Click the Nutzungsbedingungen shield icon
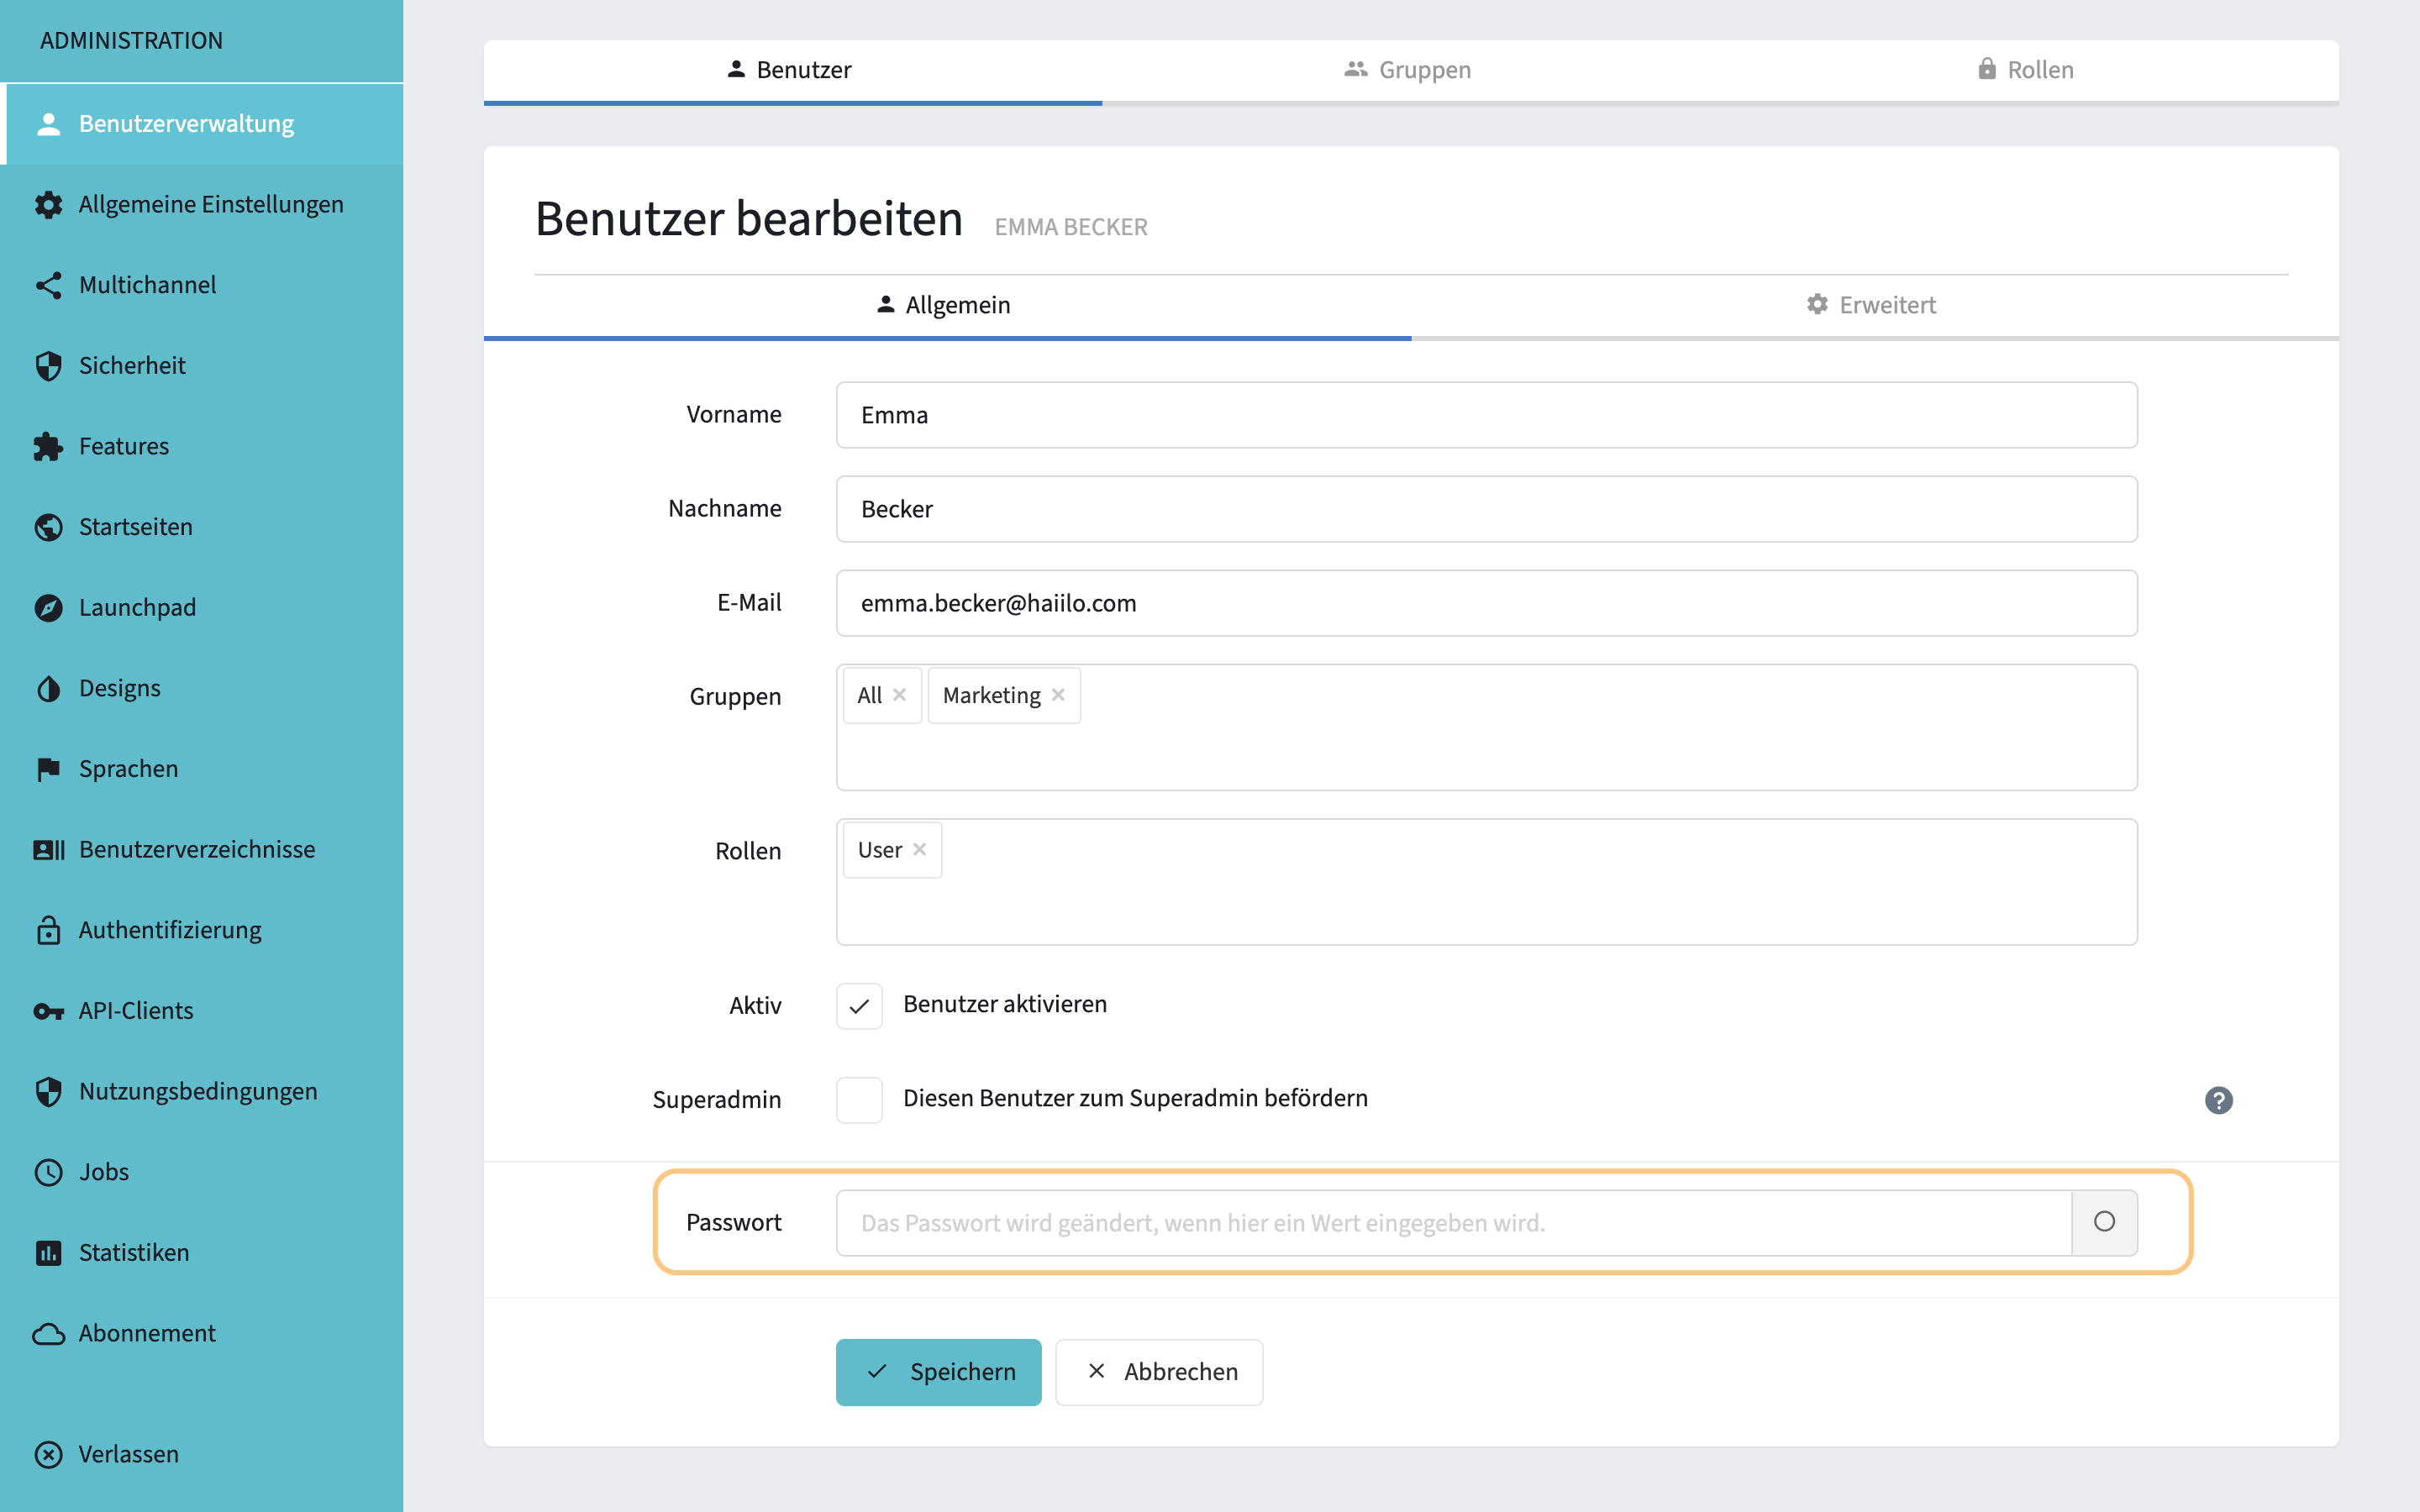The width and height of the screenshot is (2420, 1512). (x=48, y=1092)
